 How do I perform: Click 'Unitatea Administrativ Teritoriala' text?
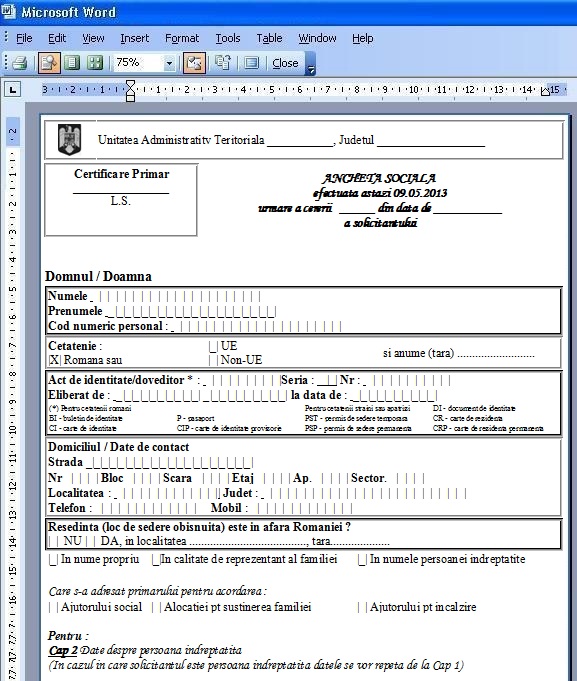click(x=181, y=140)
